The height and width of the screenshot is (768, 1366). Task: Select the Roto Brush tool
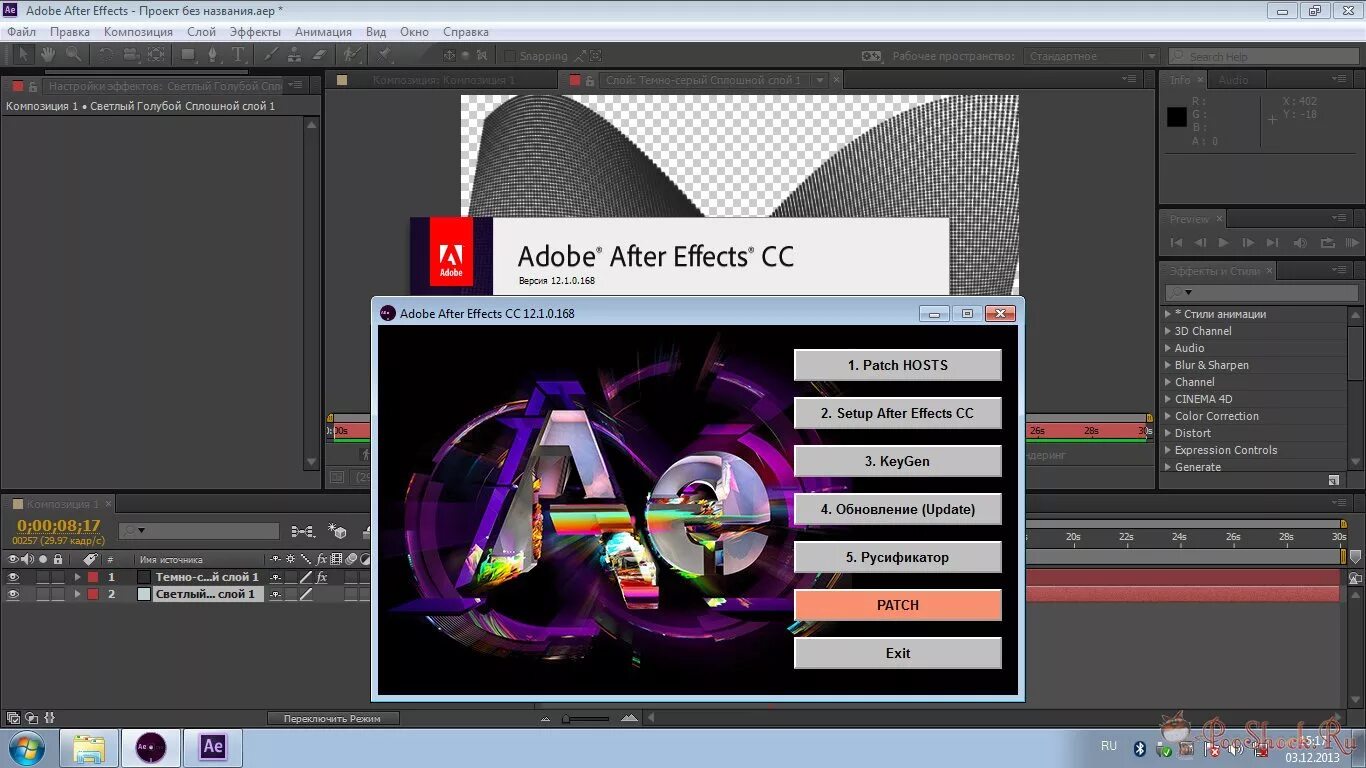click(351, 55)
